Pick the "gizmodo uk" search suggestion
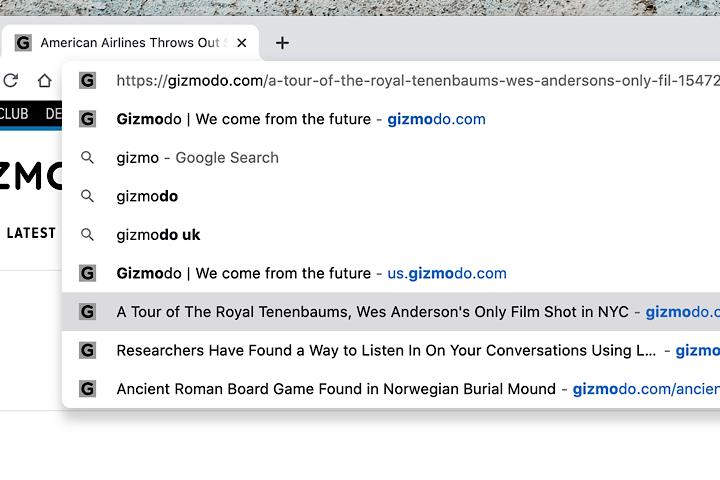Viewport: 720px width, 480px height. (x=158, y=235)
